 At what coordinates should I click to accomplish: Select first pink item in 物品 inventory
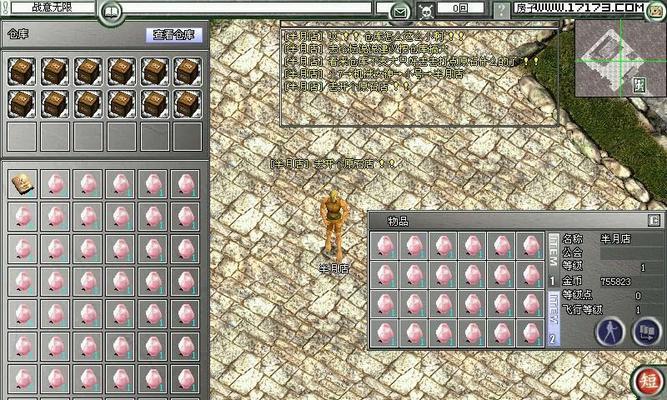tap(385, 246)
